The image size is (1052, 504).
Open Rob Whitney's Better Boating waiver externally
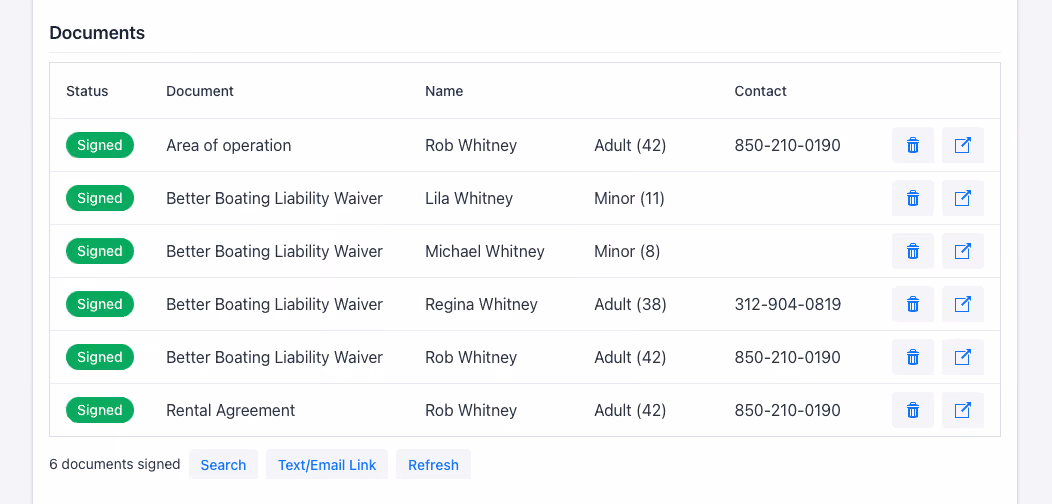pyautogui.click(x=963, y=357)
